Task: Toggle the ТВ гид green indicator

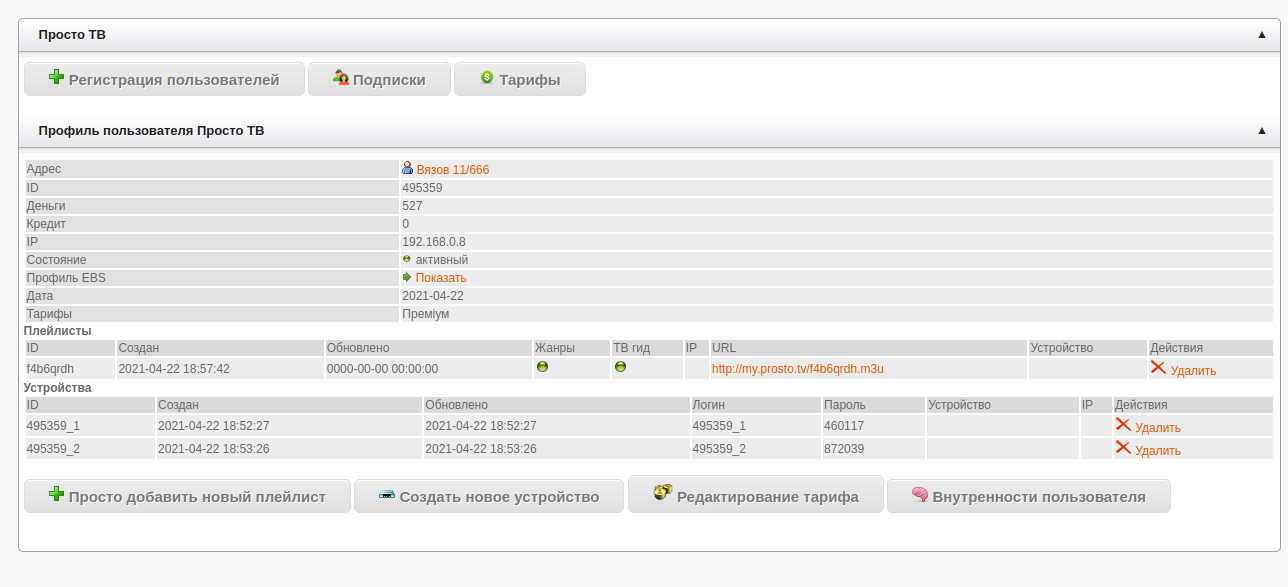Action: [x=620, y=367]
